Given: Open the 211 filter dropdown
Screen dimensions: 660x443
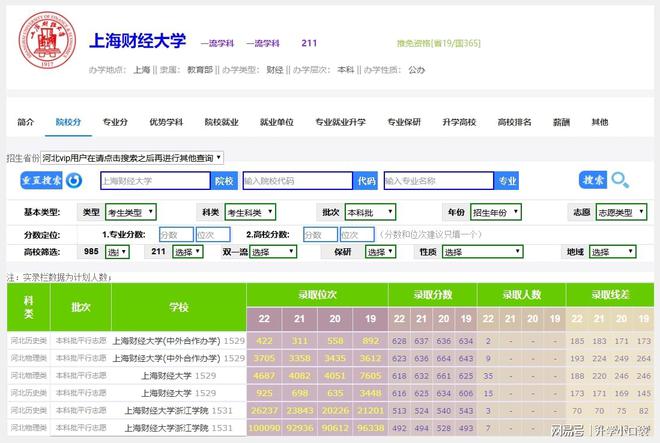Looking at the screenshot, I should coord(188,252).
